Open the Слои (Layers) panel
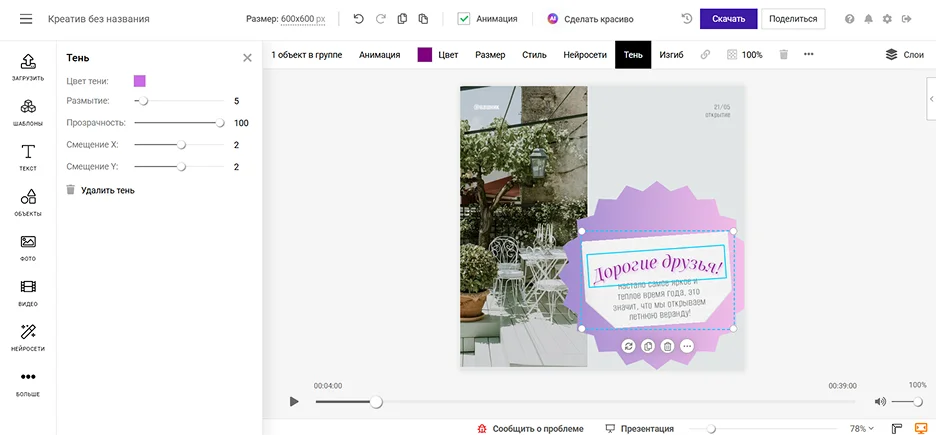 tap(904, 55)
